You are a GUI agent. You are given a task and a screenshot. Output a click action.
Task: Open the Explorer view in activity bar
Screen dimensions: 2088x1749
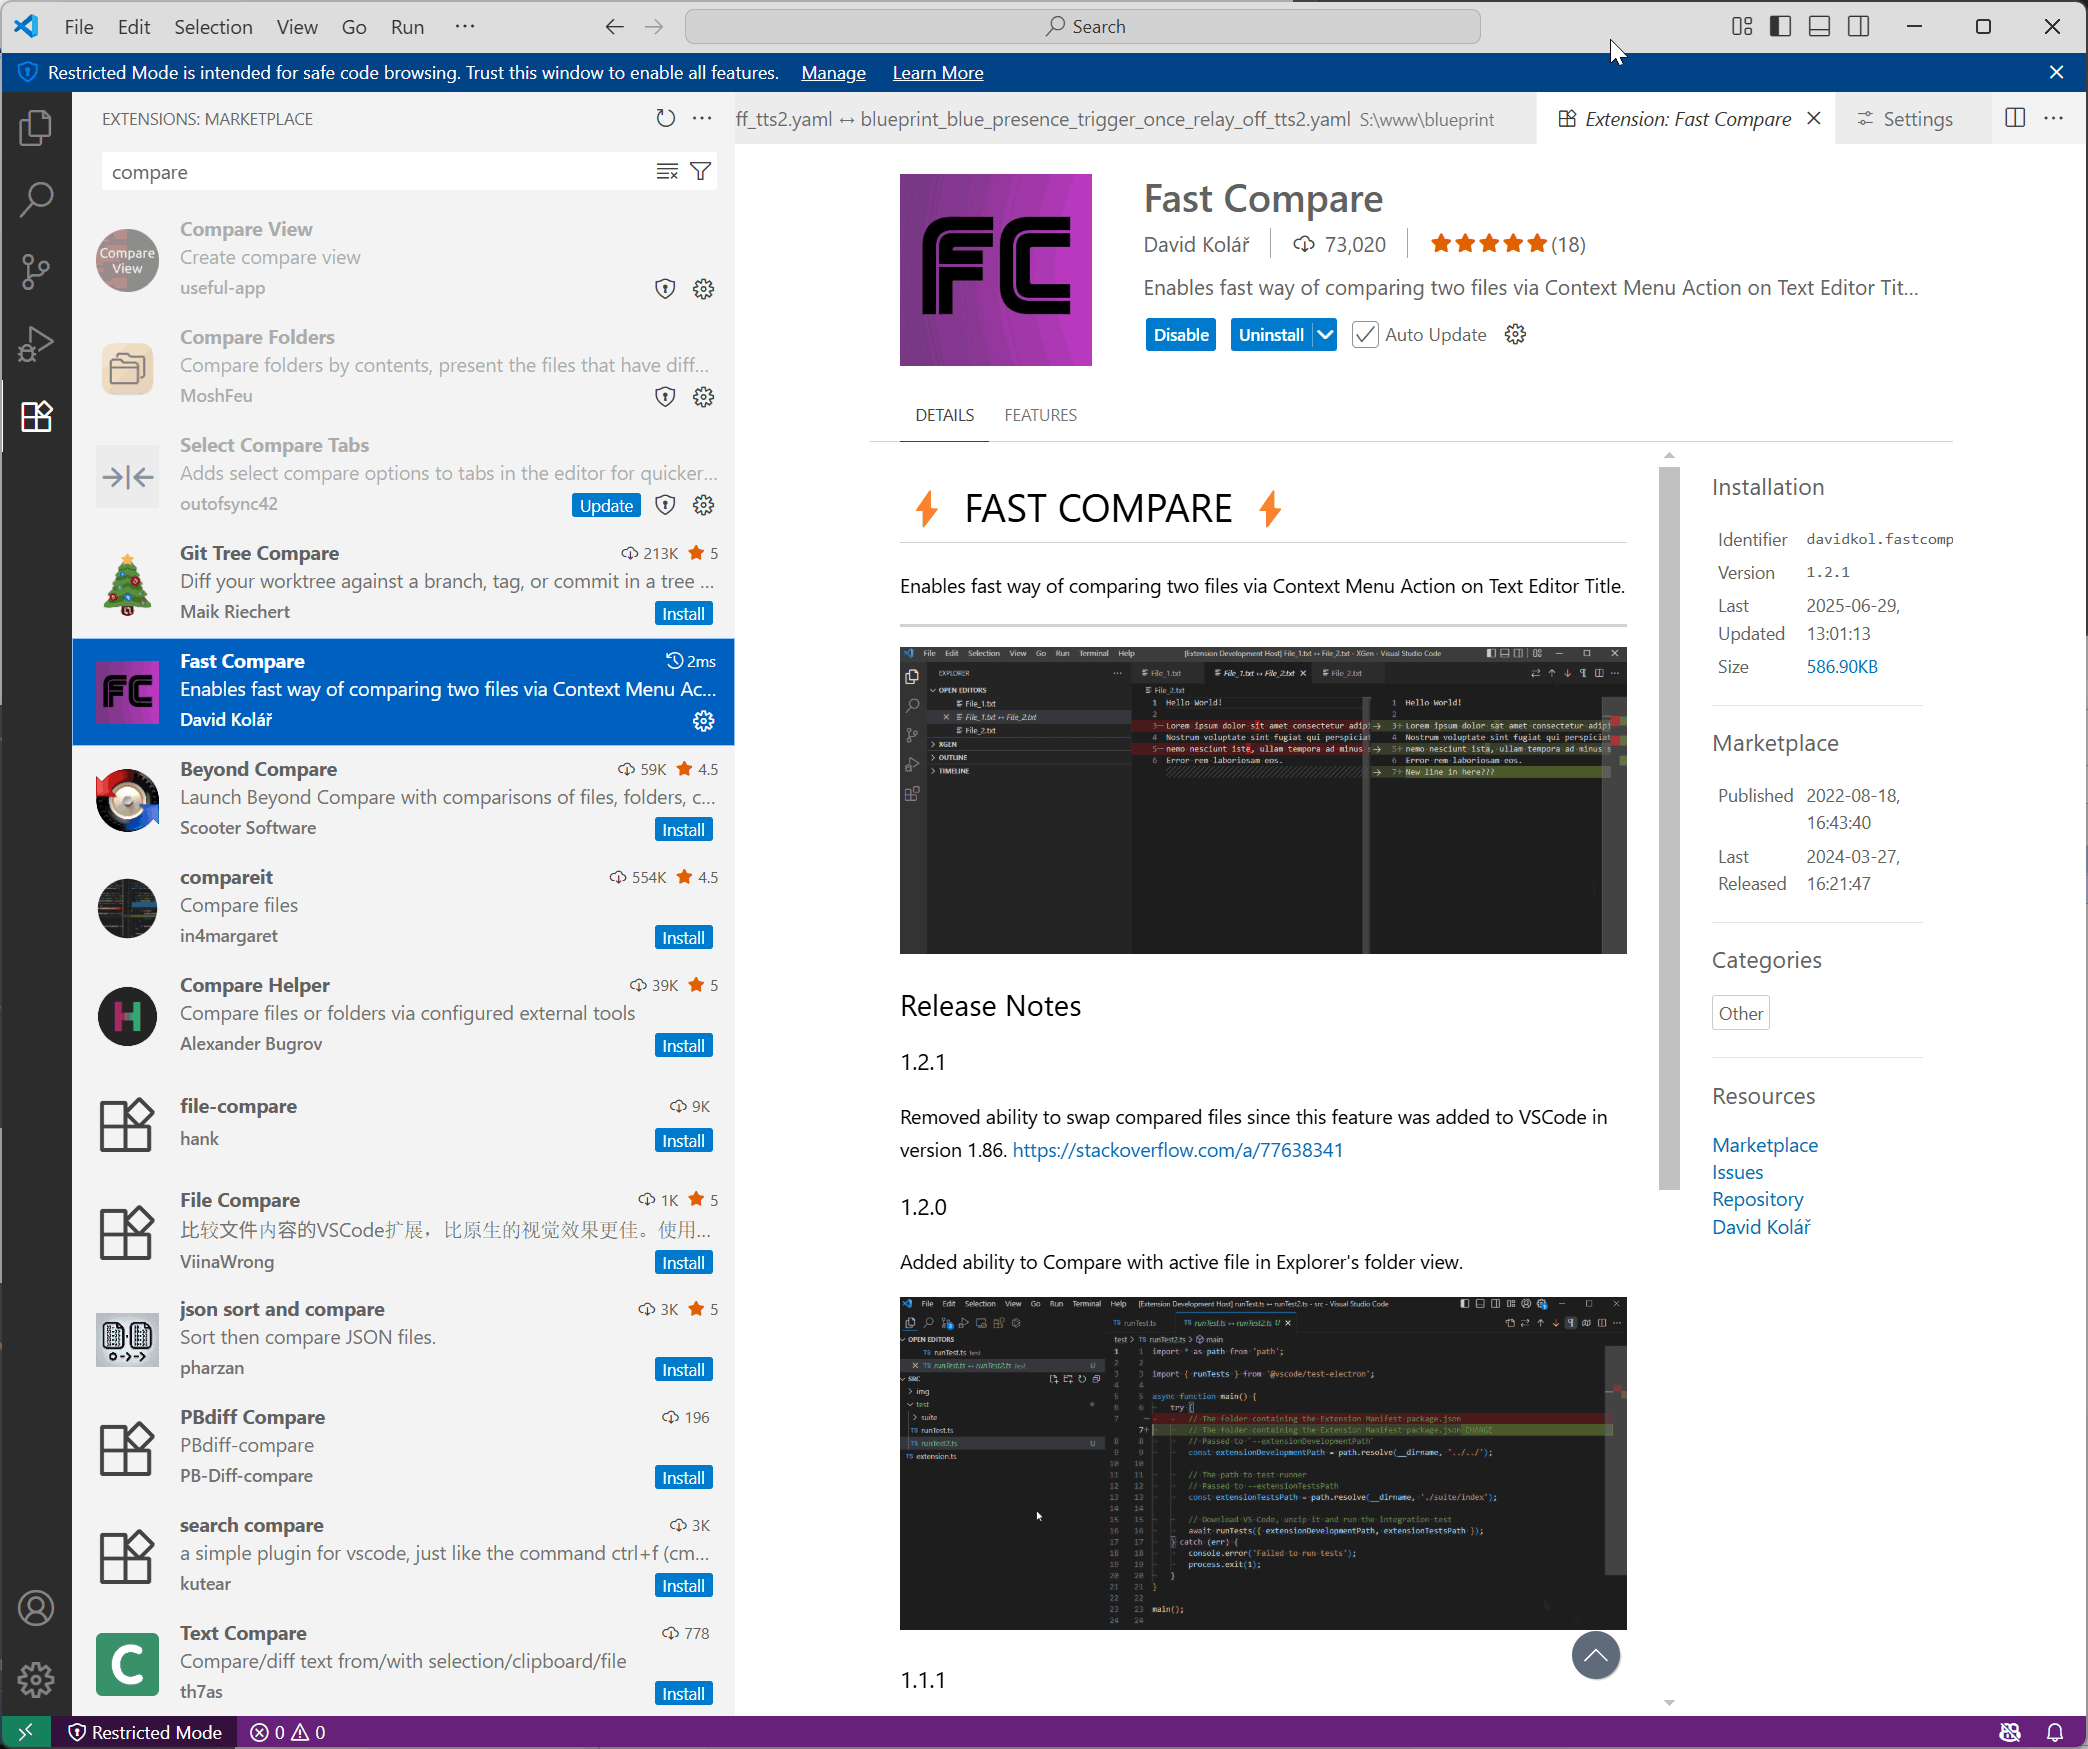(x=36, y=127)
